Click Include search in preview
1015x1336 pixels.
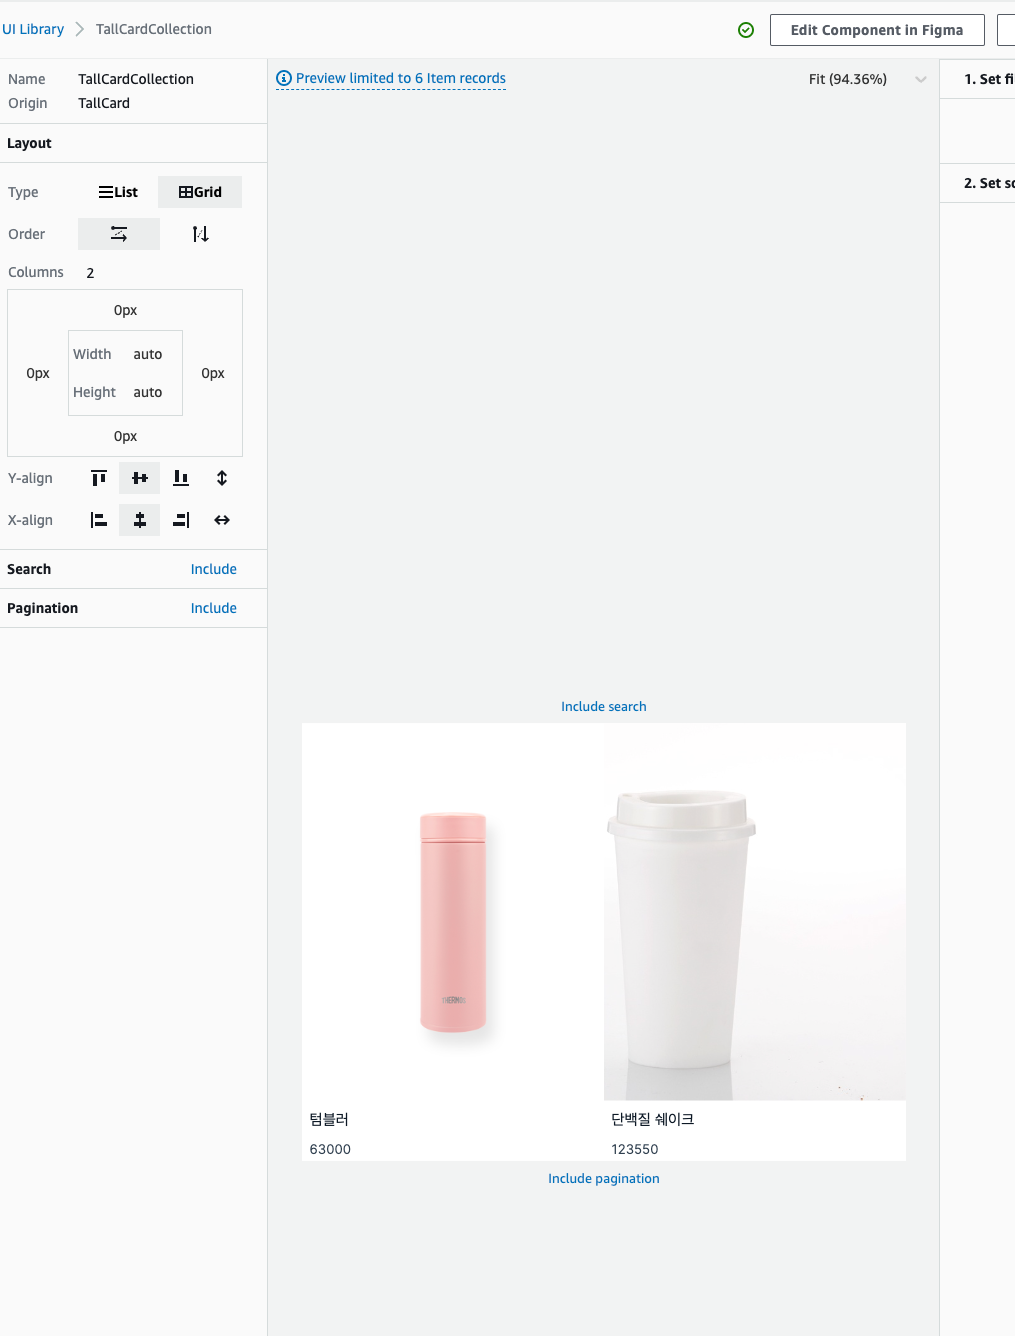tap(604, 706)
